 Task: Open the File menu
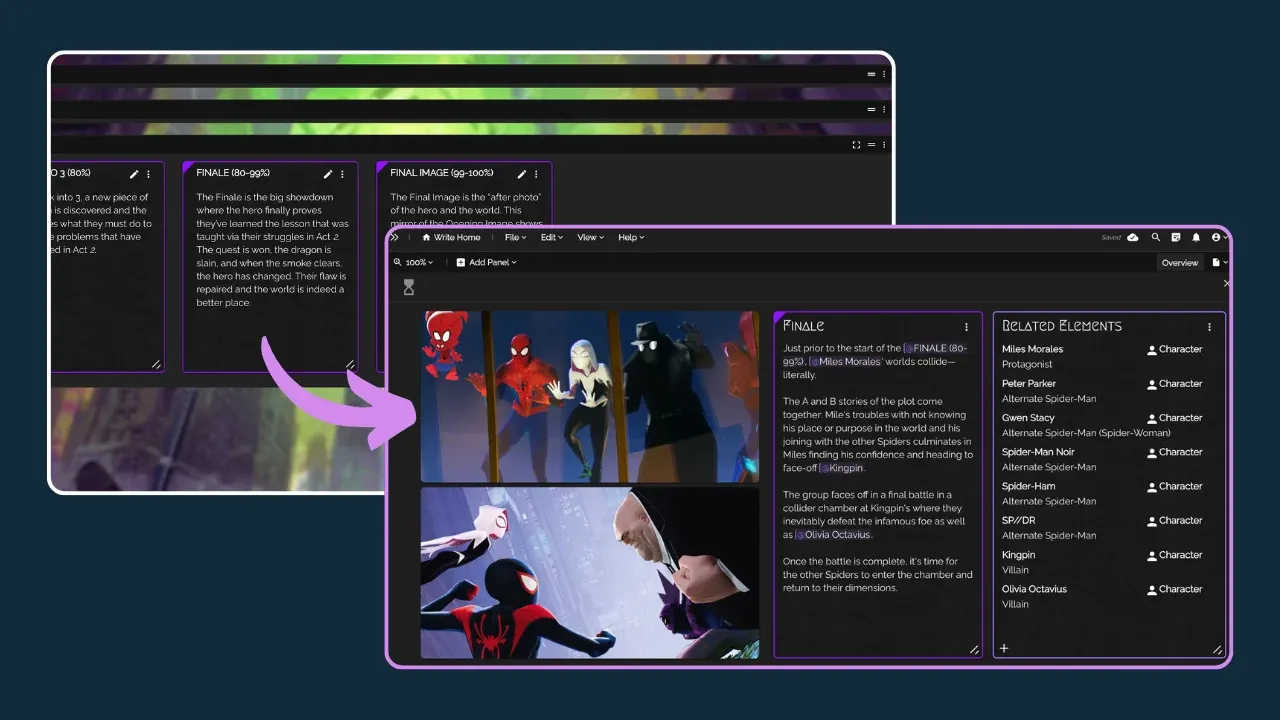tap(514, 238)
